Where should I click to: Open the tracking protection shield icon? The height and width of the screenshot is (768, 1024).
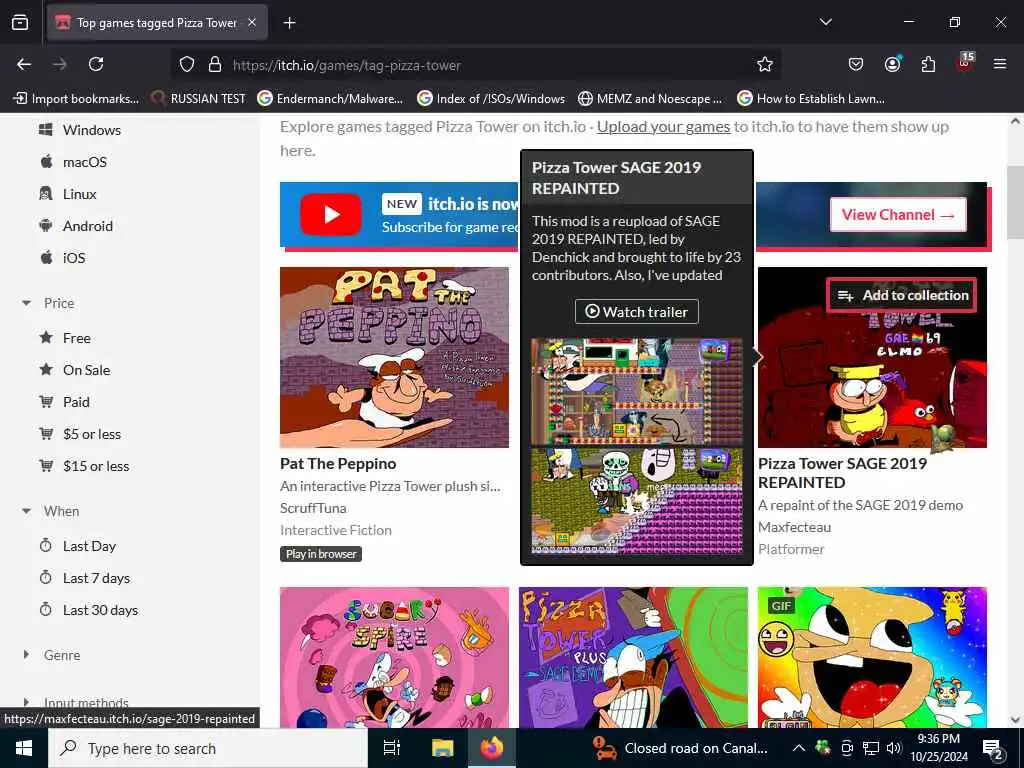(x=187, y=64)
